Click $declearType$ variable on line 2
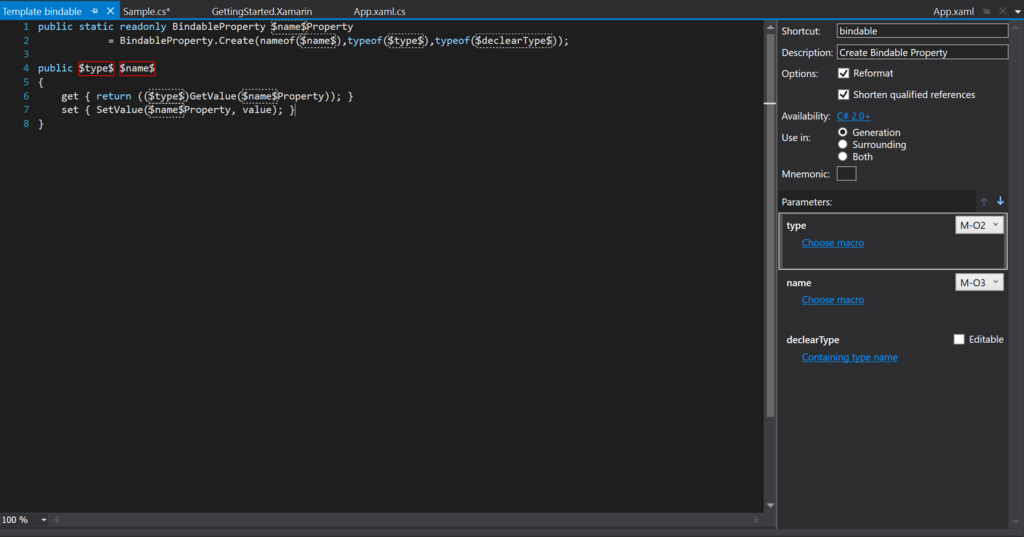 click(x=514, y=41)
